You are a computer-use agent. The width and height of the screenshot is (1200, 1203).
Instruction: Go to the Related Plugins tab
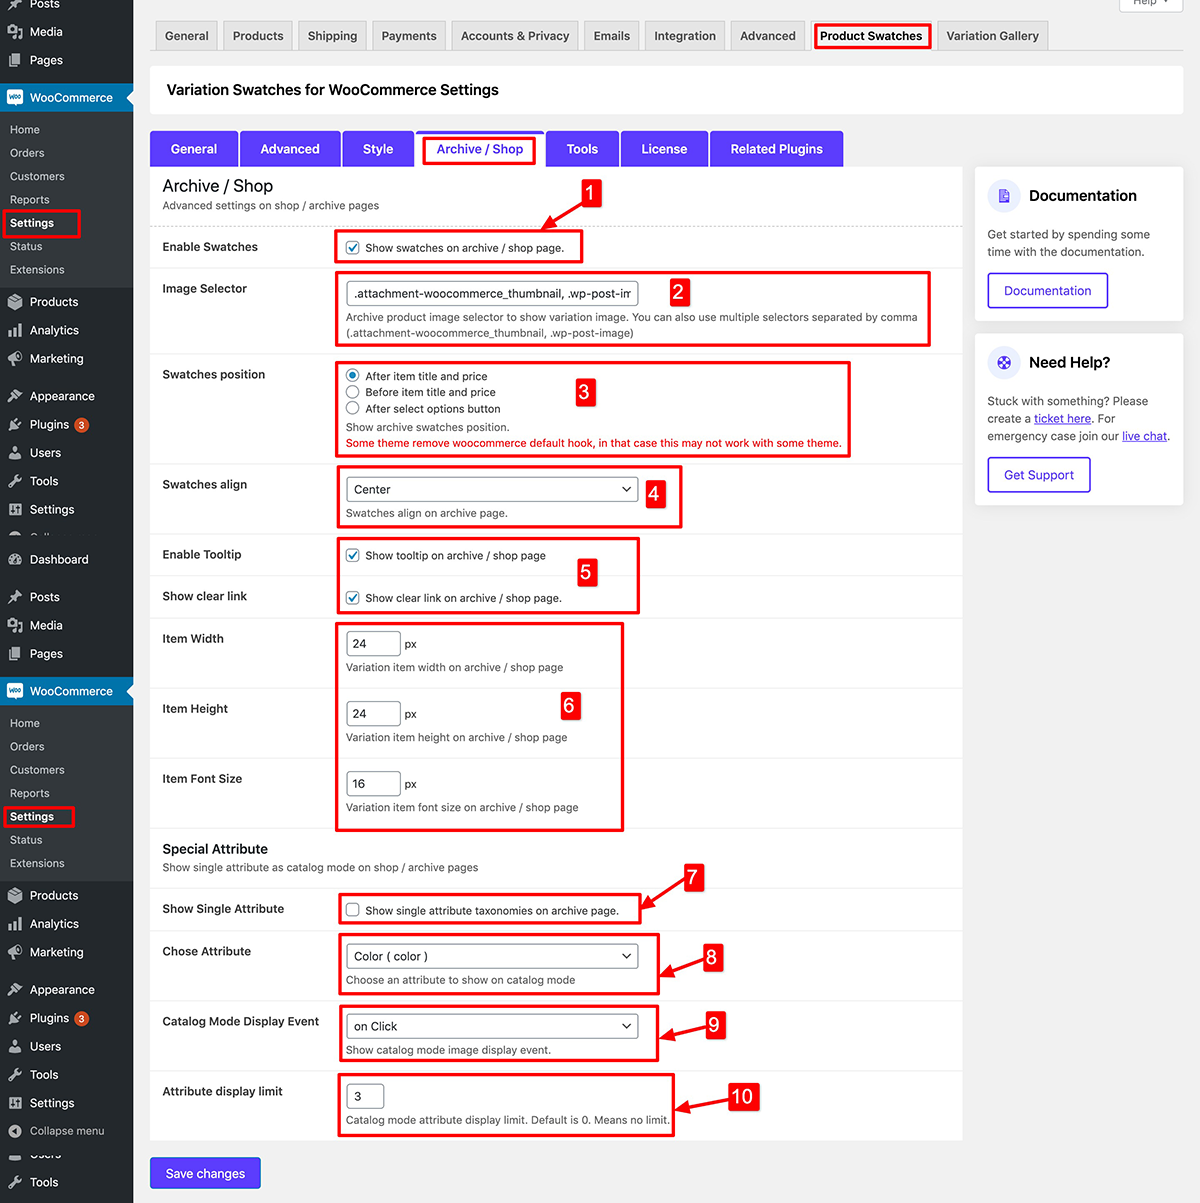pyautogui.click(x=777, y=149)
